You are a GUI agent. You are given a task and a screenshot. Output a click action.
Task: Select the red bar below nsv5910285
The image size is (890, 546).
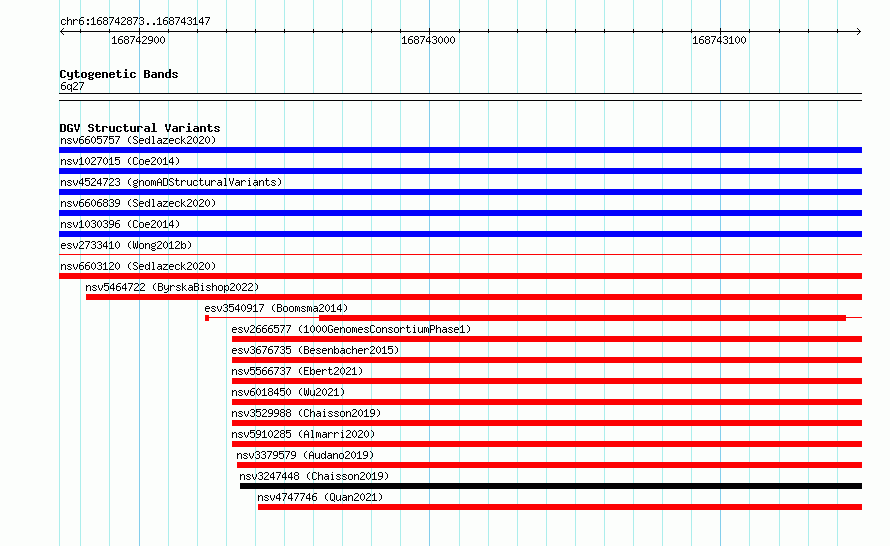(x=547, y=444)
